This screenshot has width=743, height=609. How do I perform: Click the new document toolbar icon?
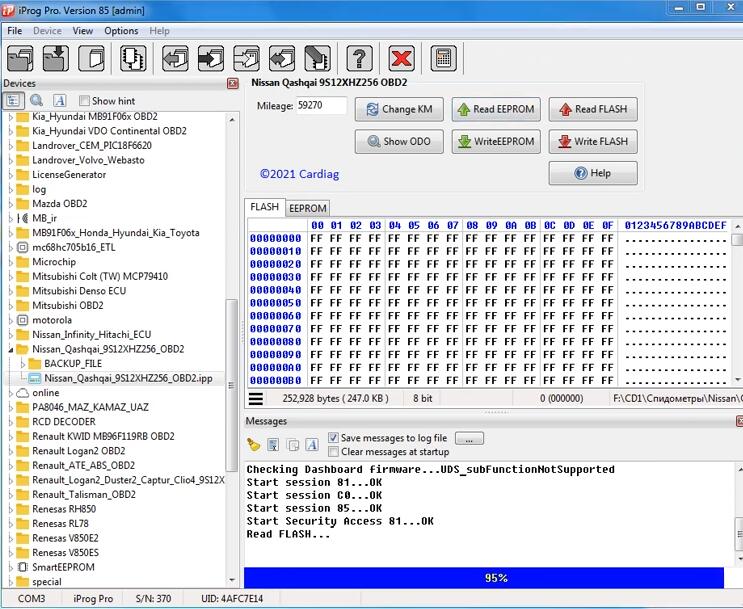click(x=91, y=58)
